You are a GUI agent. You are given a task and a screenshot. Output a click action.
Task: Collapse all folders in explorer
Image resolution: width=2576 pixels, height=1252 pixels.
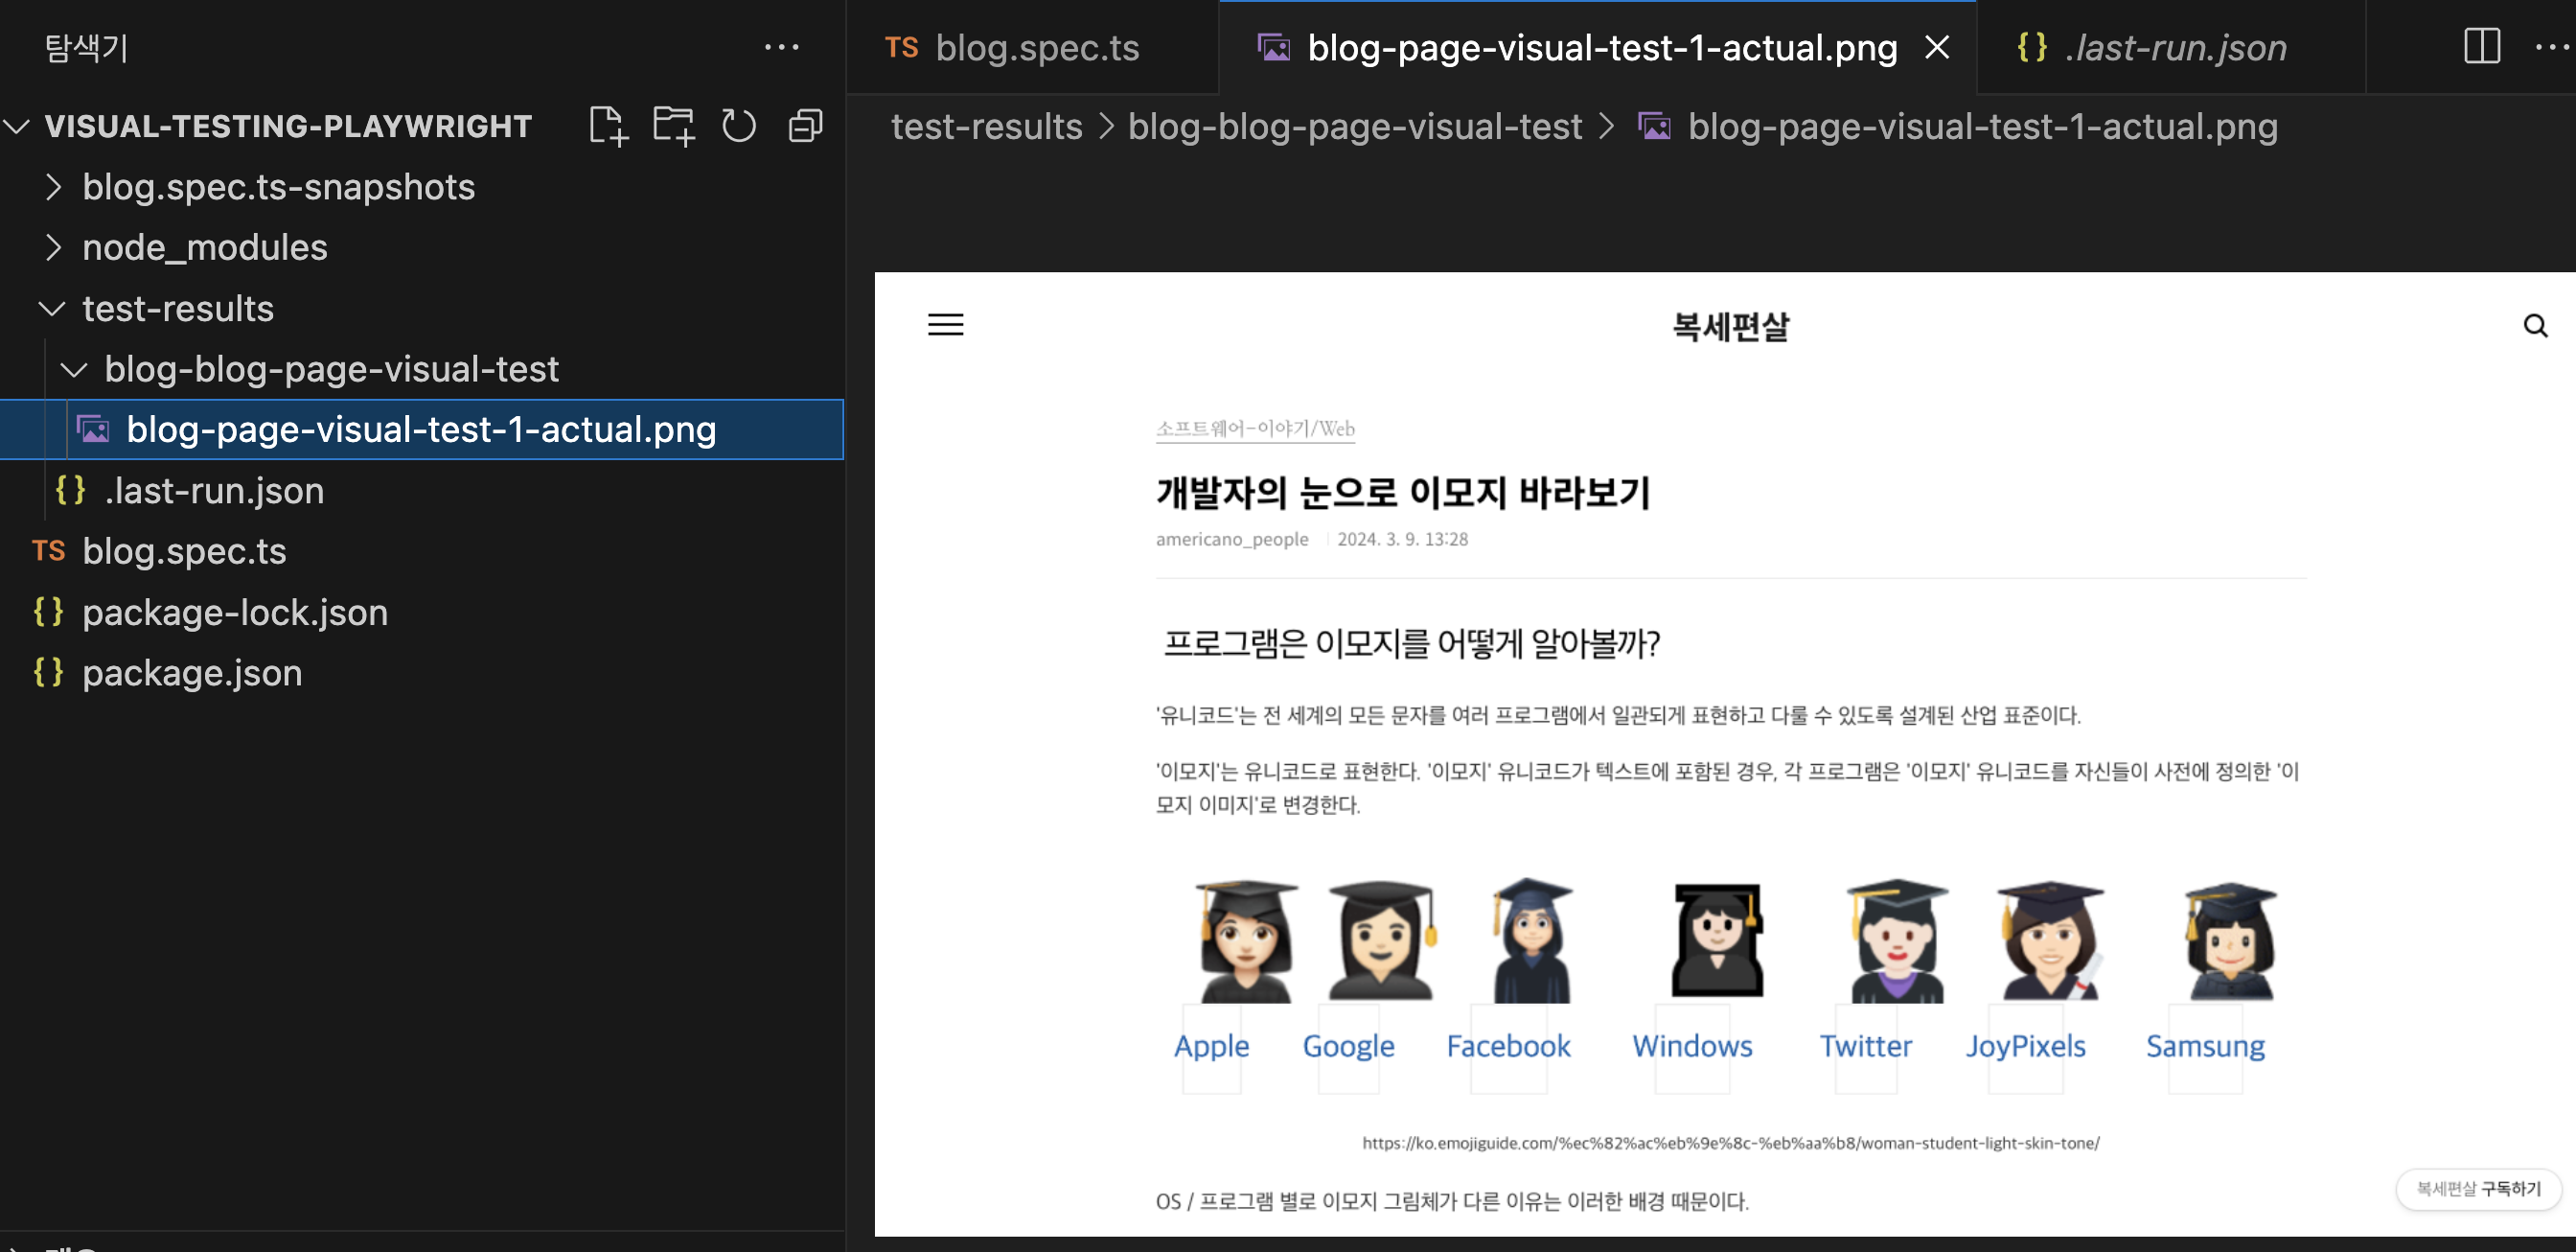click(805, 126)
